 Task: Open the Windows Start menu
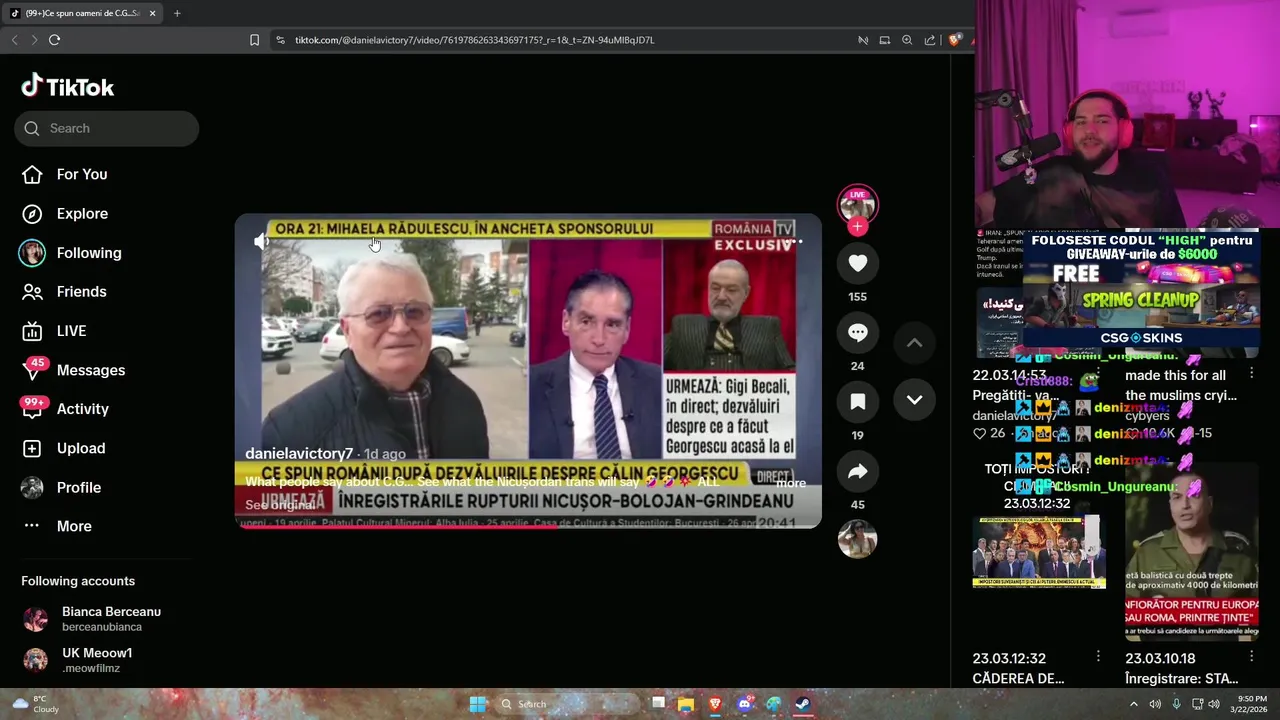click(x=478, y=704)
